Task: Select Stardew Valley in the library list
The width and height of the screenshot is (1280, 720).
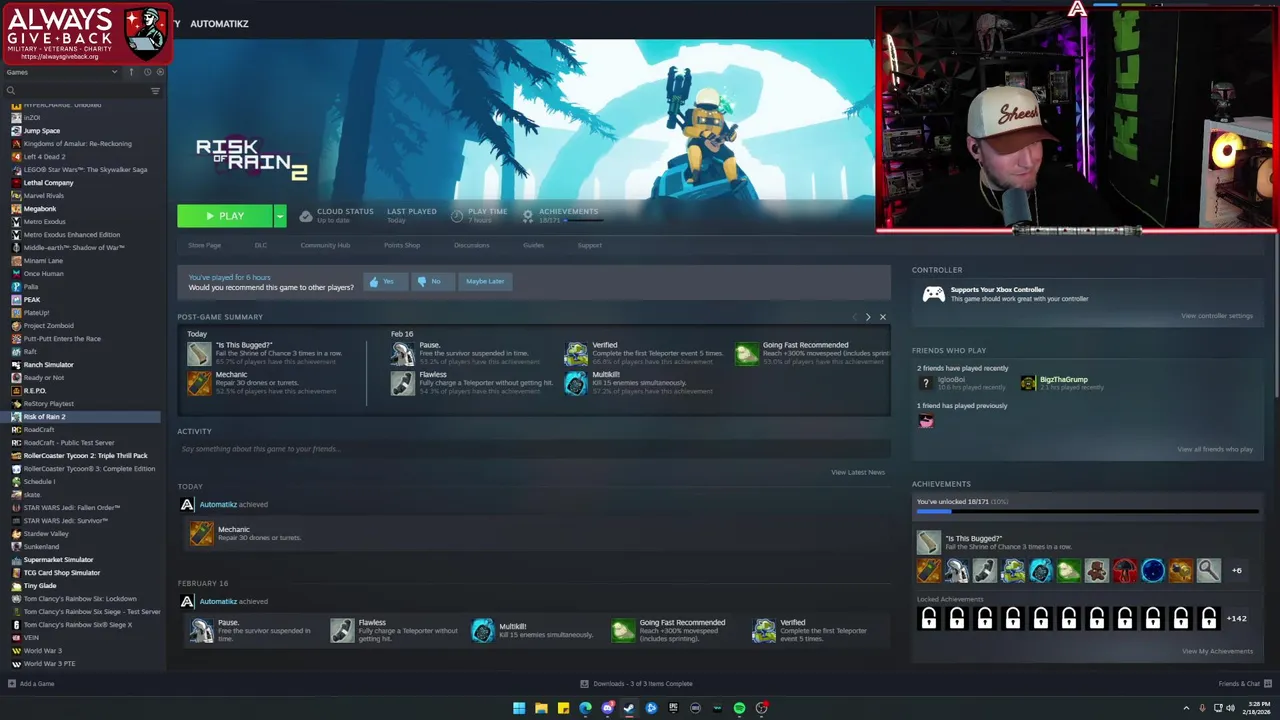Action: (x=46, y=534)
